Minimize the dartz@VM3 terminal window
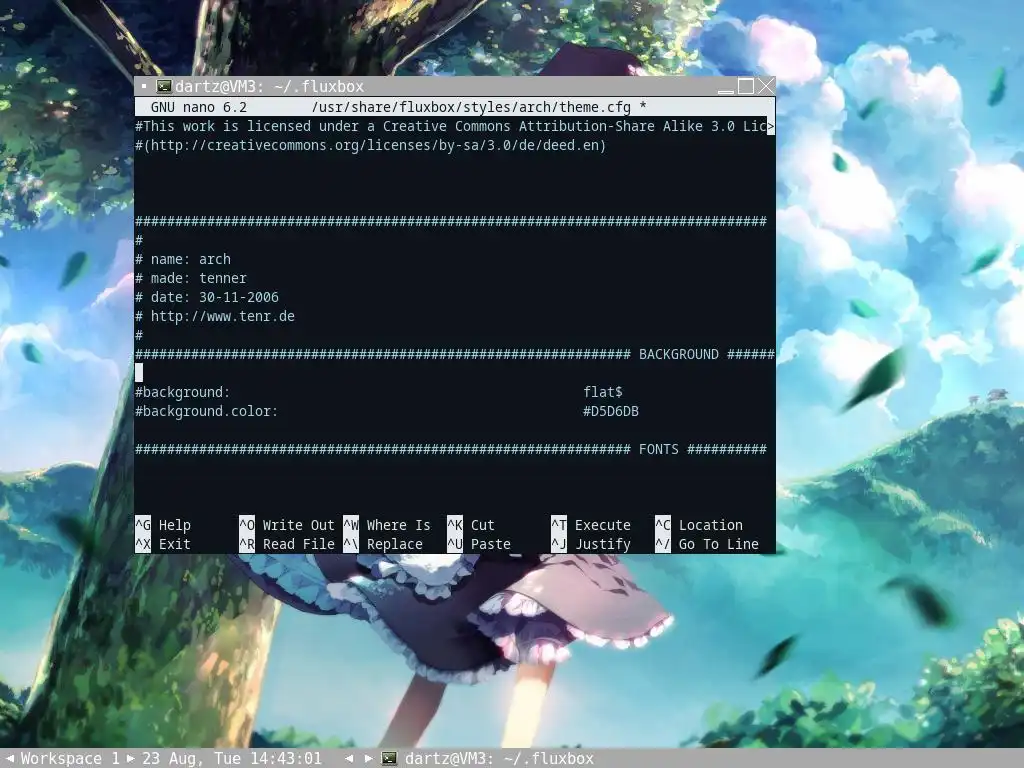The image size is (1024, 768). (725, 86)
